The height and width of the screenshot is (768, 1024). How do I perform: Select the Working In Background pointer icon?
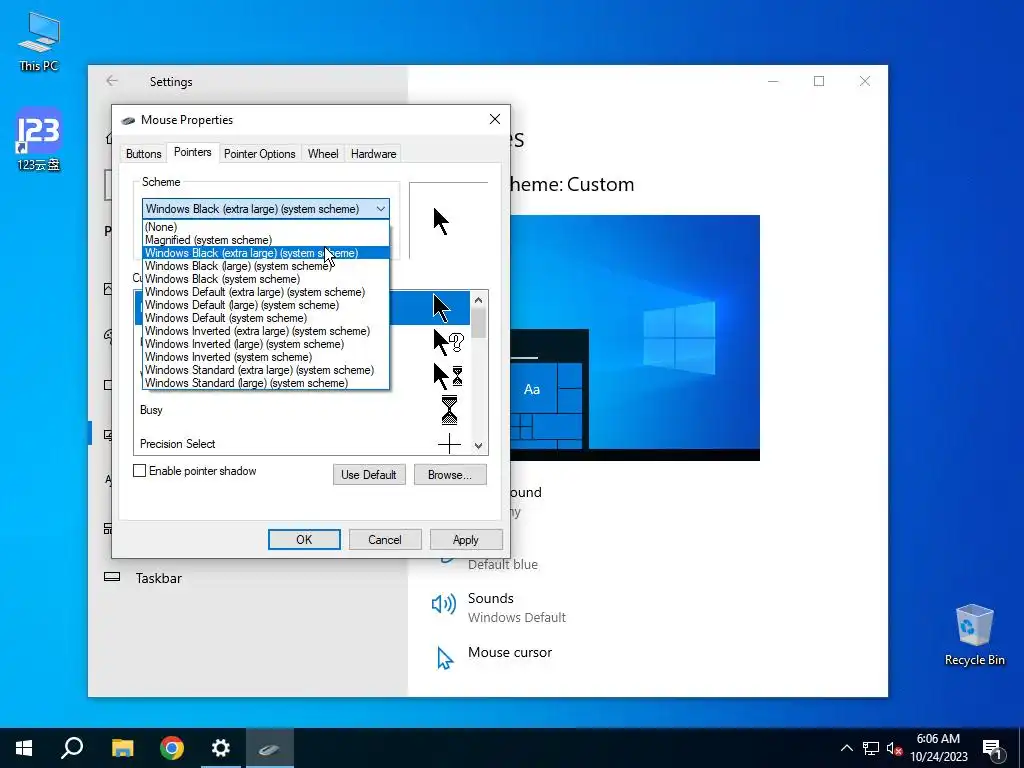(x=449, y=376)
